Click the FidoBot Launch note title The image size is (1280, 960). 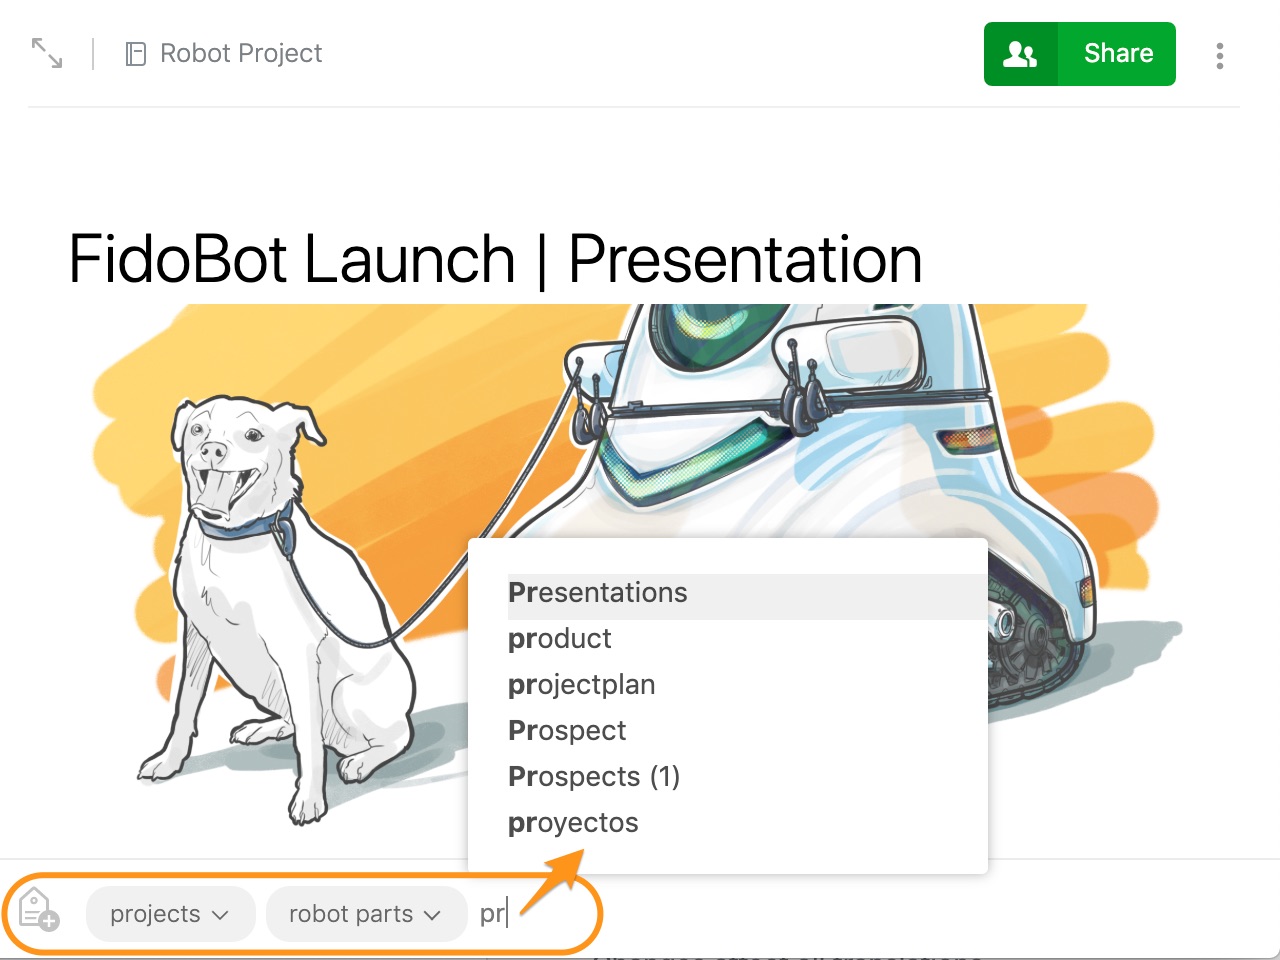tap(495, 259)
